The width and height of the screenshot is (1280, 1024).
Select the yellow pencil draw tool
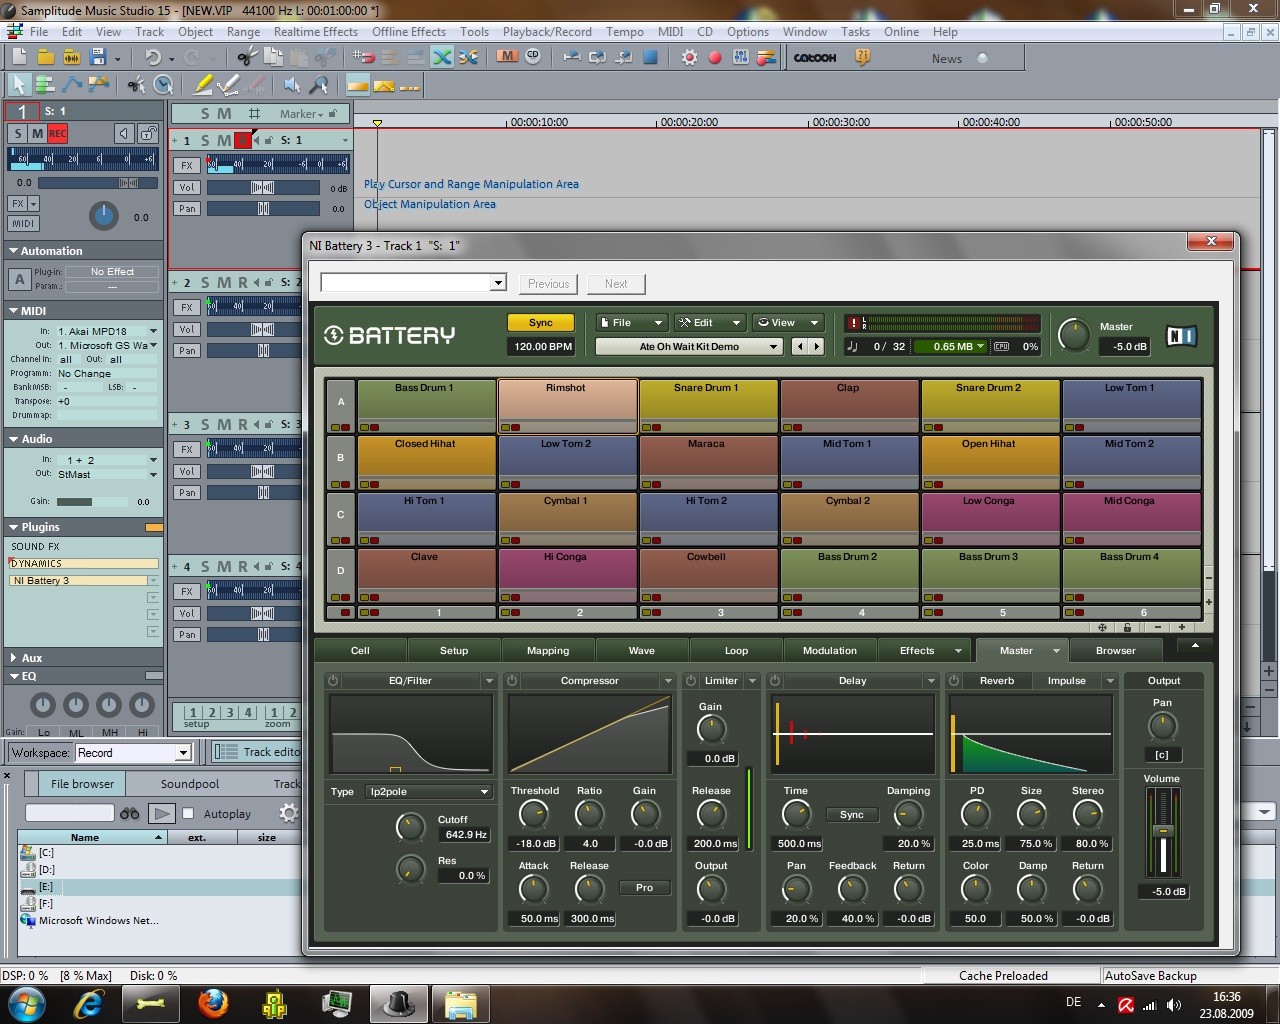[x=202, y=85]
